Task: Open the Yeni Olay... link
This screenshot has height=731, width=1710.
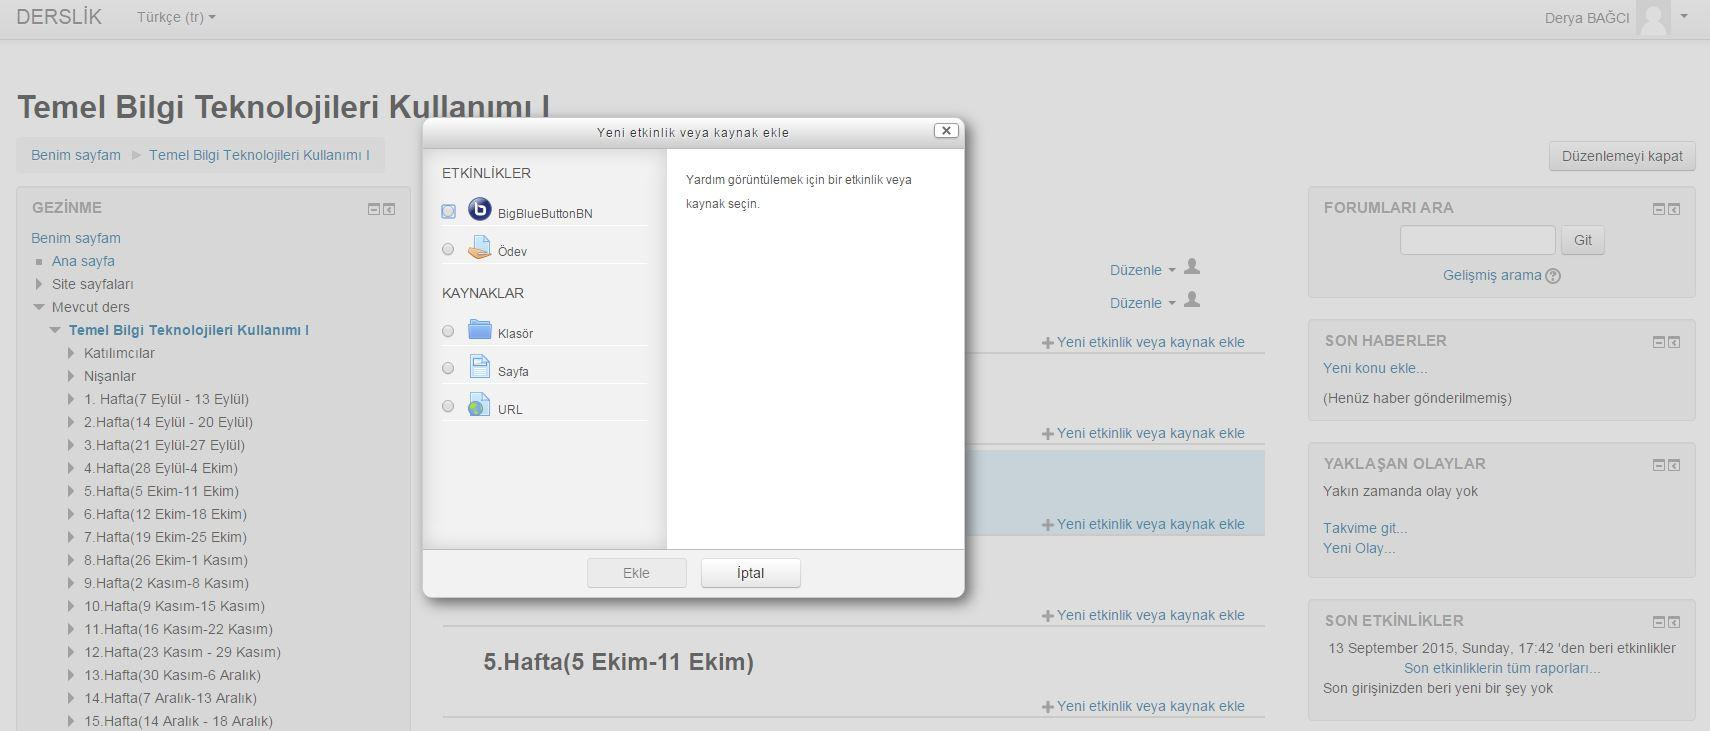Action: (1359, 548)
